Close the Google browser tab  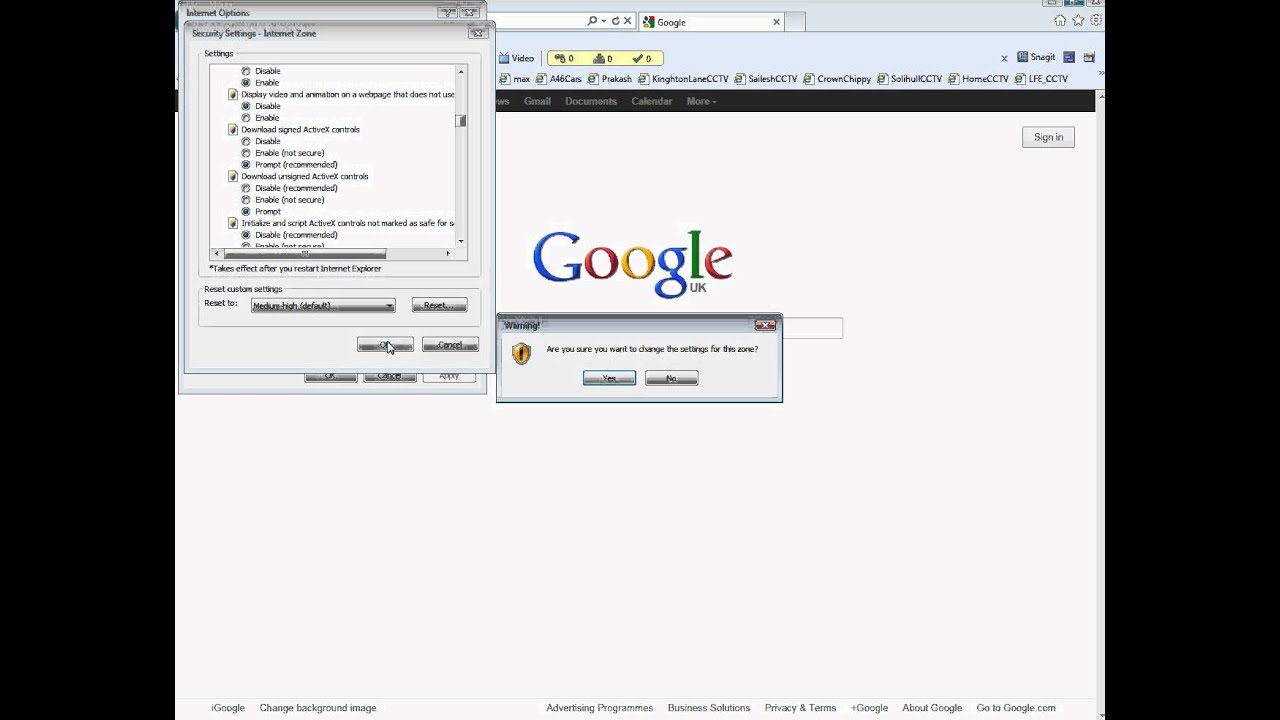coord(776,21)
